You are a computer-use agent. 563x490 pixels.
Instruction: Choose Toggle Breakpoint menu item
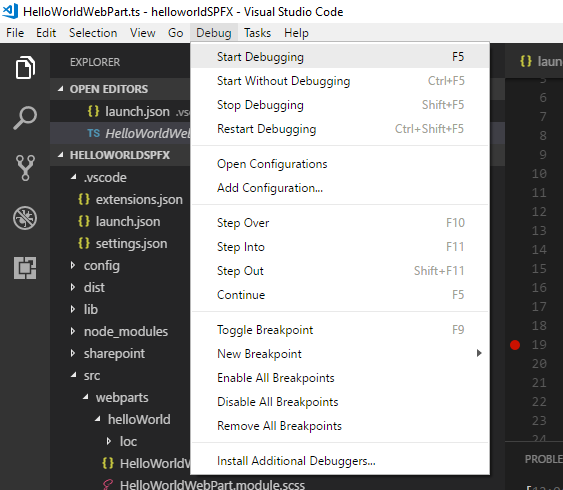pos(340,330)
